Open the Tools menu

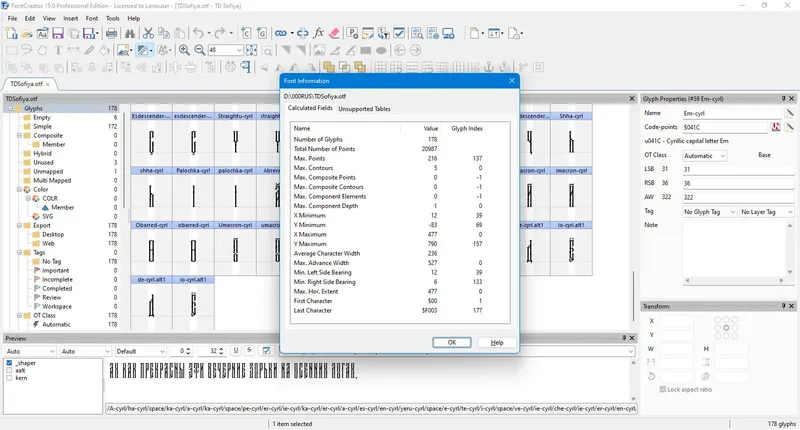click(x=112, y=18)
